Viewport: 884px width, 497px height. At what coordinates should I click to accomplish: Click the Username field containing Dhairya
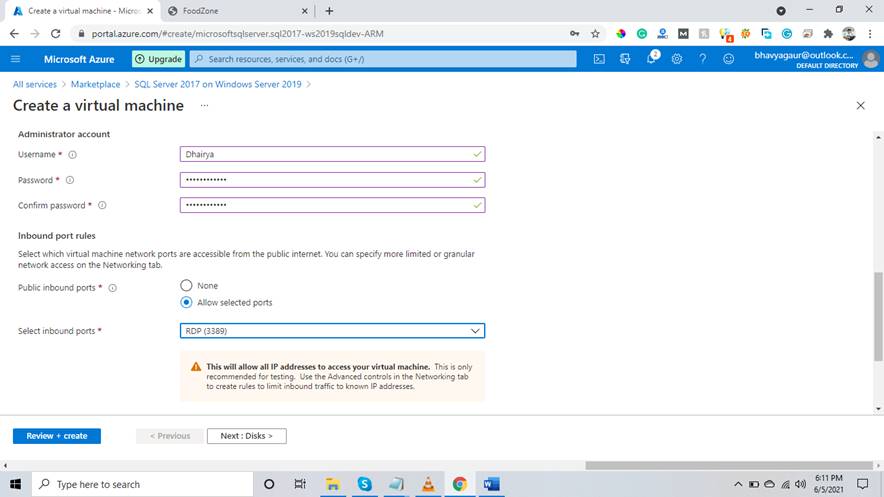pyautogui.click(x=332, y=154)
